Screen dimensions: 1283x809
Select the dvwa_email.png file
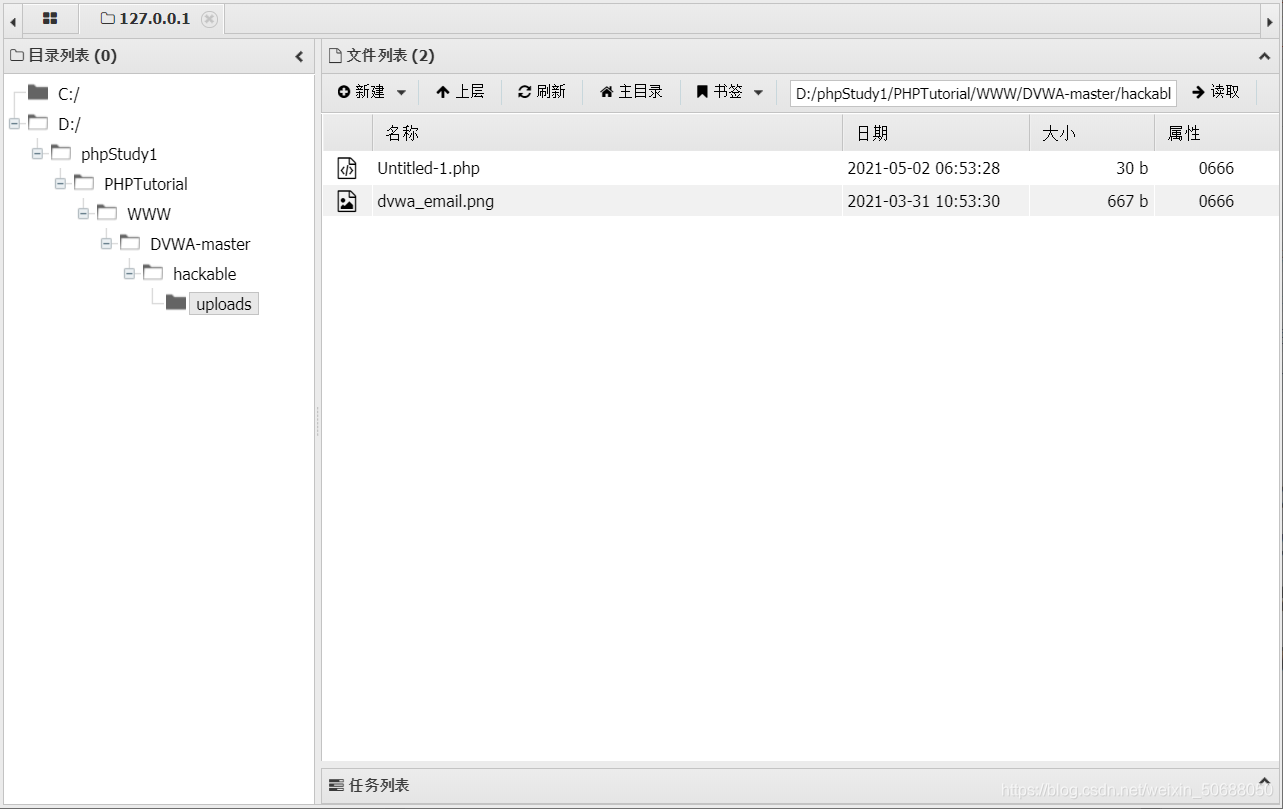tap(436, 202)
